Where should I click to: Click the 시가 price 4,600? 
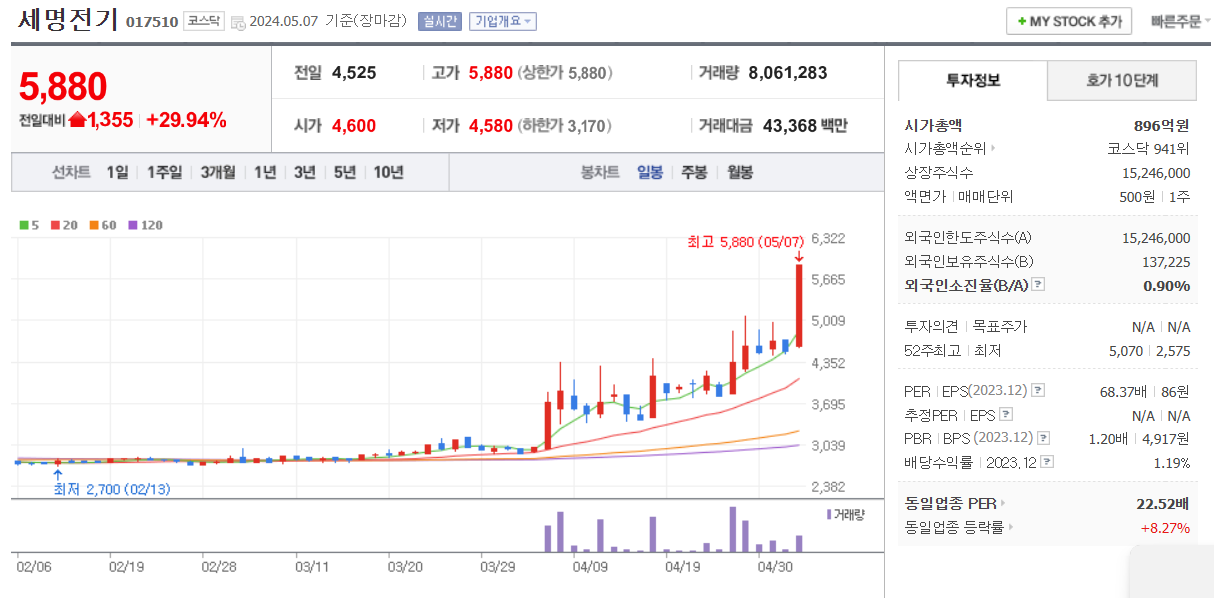click(354, 126)
